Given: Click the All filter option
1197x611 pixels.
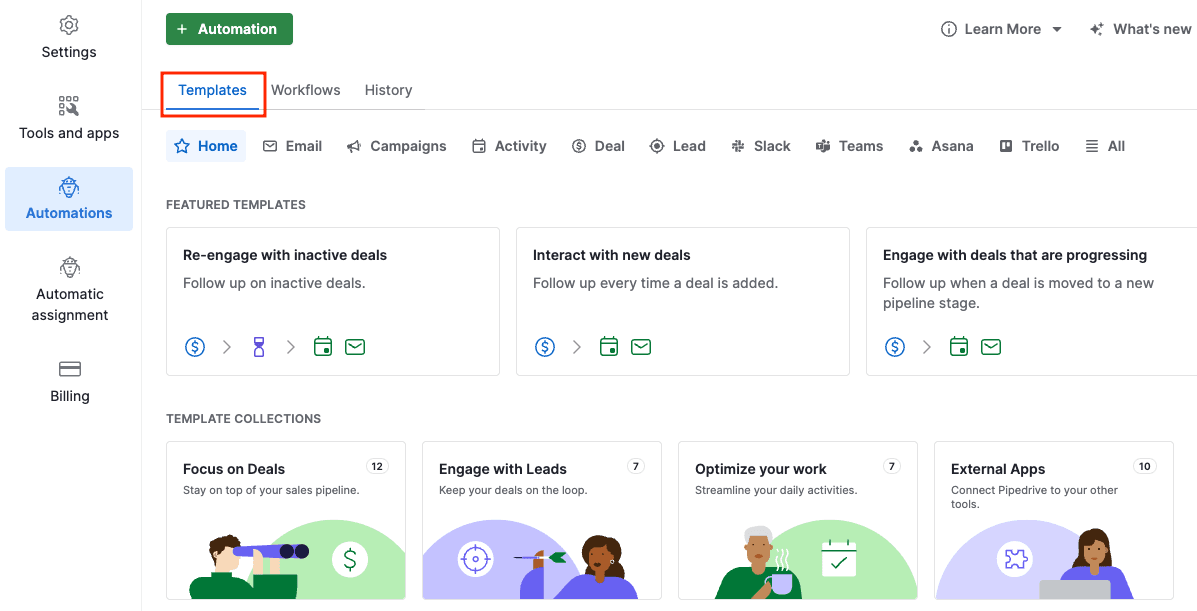Looking at the screenshot, I should point(1104,146).
